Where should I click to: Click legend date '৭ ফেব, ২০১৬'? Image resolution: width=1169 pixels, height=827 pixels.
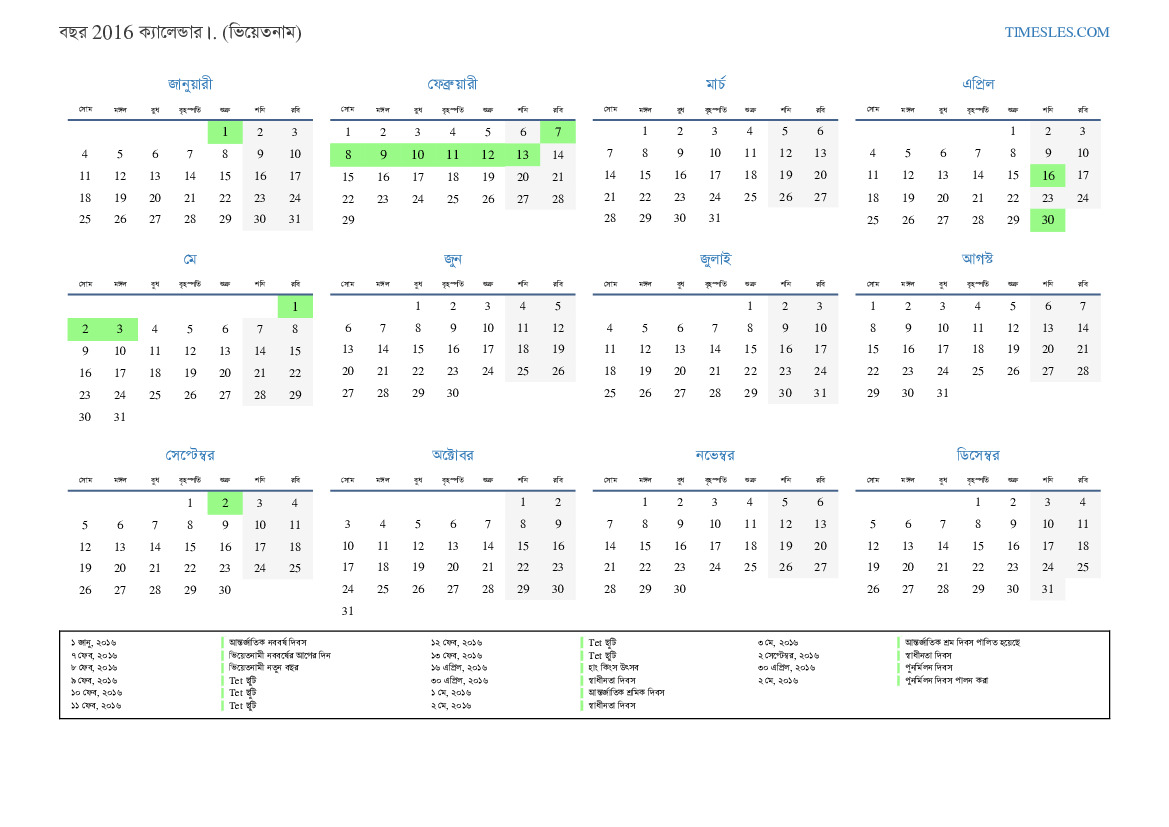94,655
